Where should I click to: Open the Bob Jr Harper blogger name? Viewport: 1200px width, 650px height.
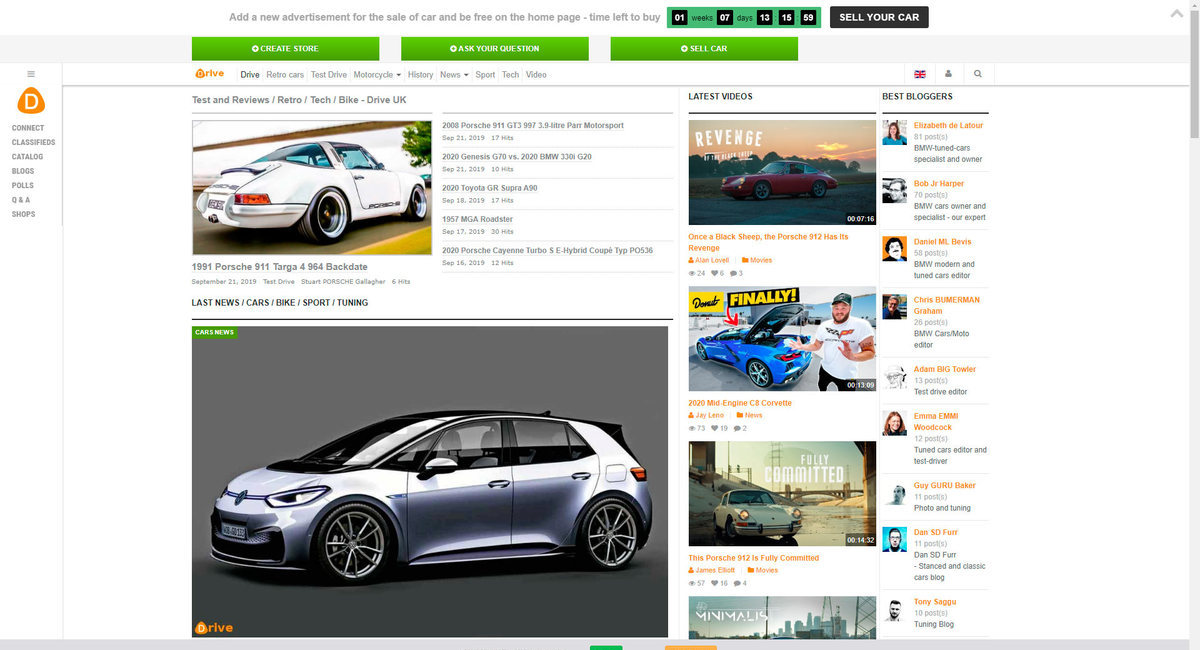(x=939, y=184)
